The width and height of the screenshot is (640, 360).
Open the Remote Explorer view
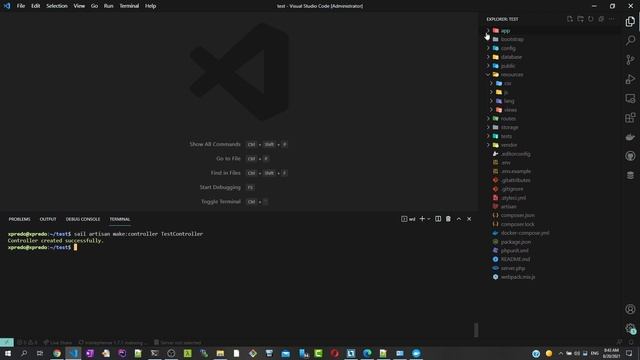(x=630, y=98)
